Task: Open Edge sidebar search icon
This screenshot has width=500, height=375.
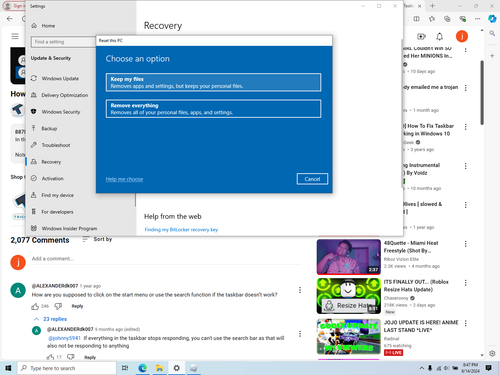Action: tap(492, 33)
